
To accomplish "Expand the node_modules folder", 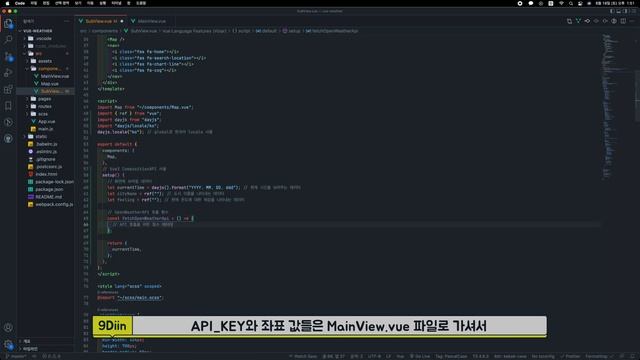I will pos(45,46).
